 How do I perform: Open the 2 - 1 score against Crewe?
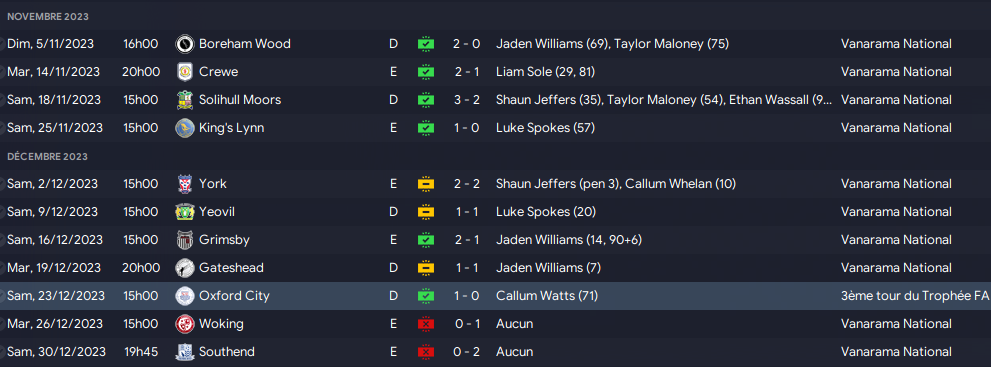[466, 72]
